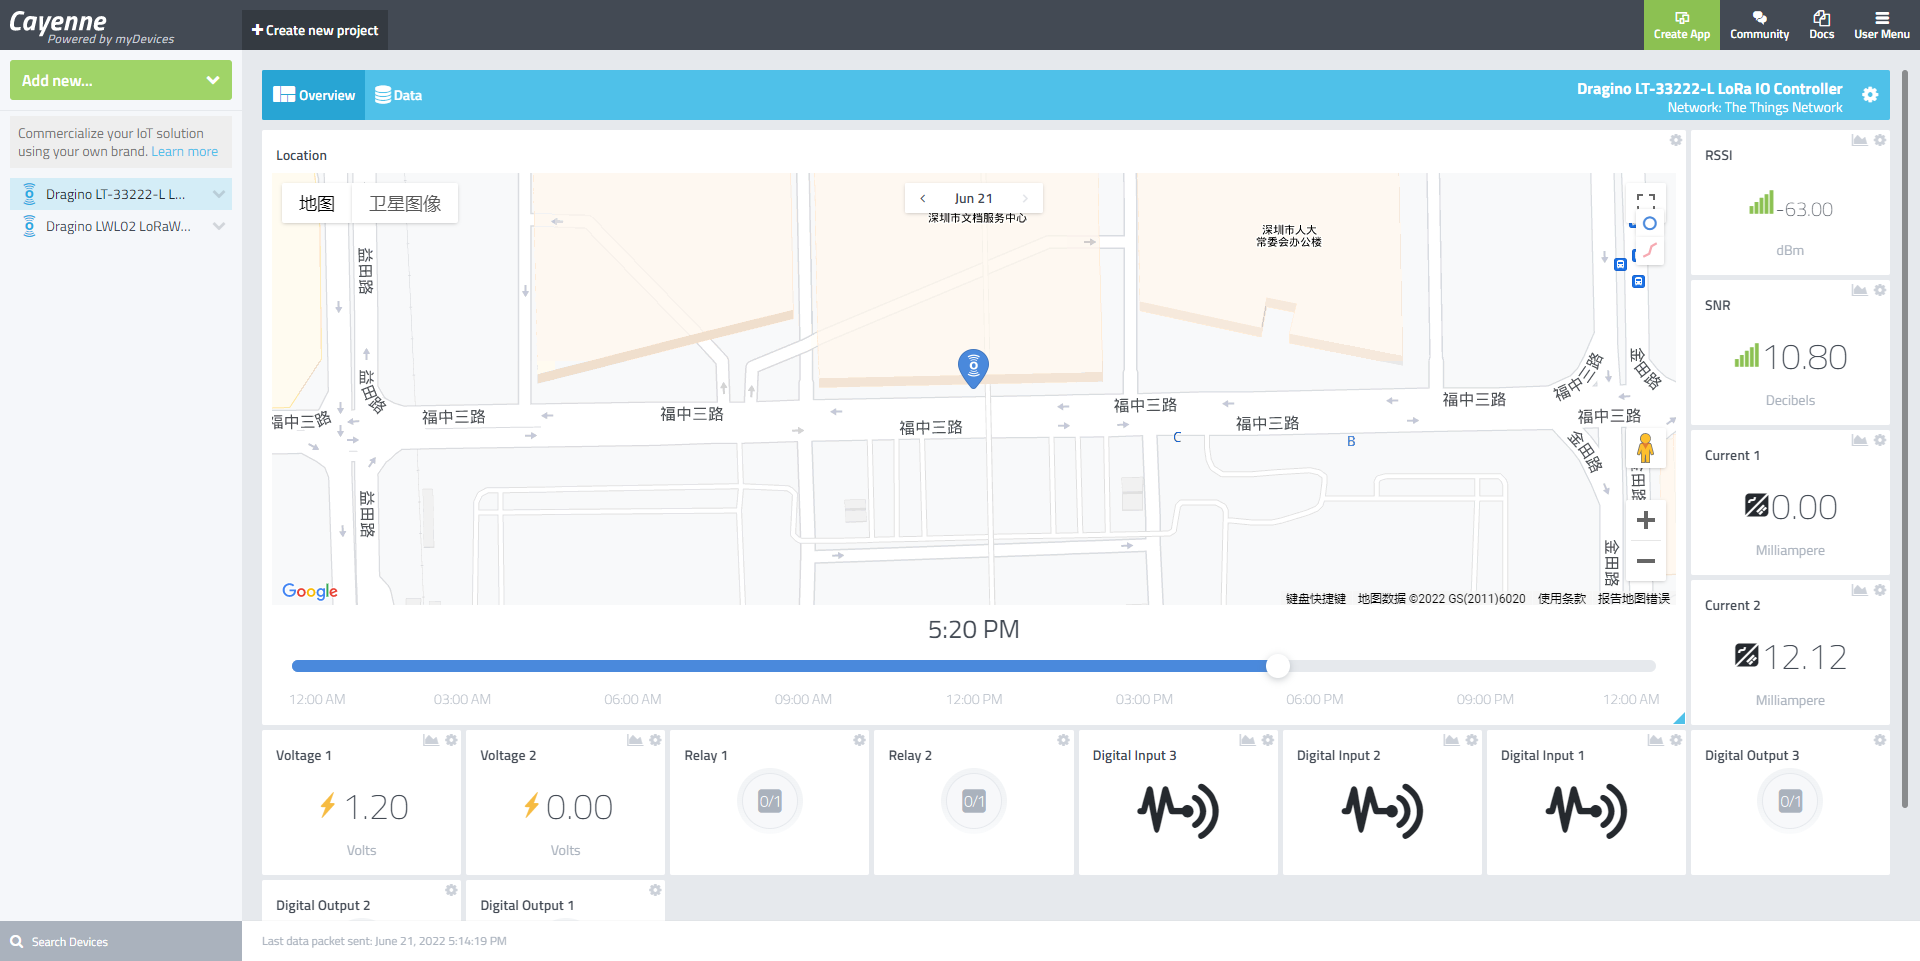Image resolution: width=1920 pixels, height=961 pixels.
Task: Open Digital Output 2 settings gear
Action: (451, 890)
